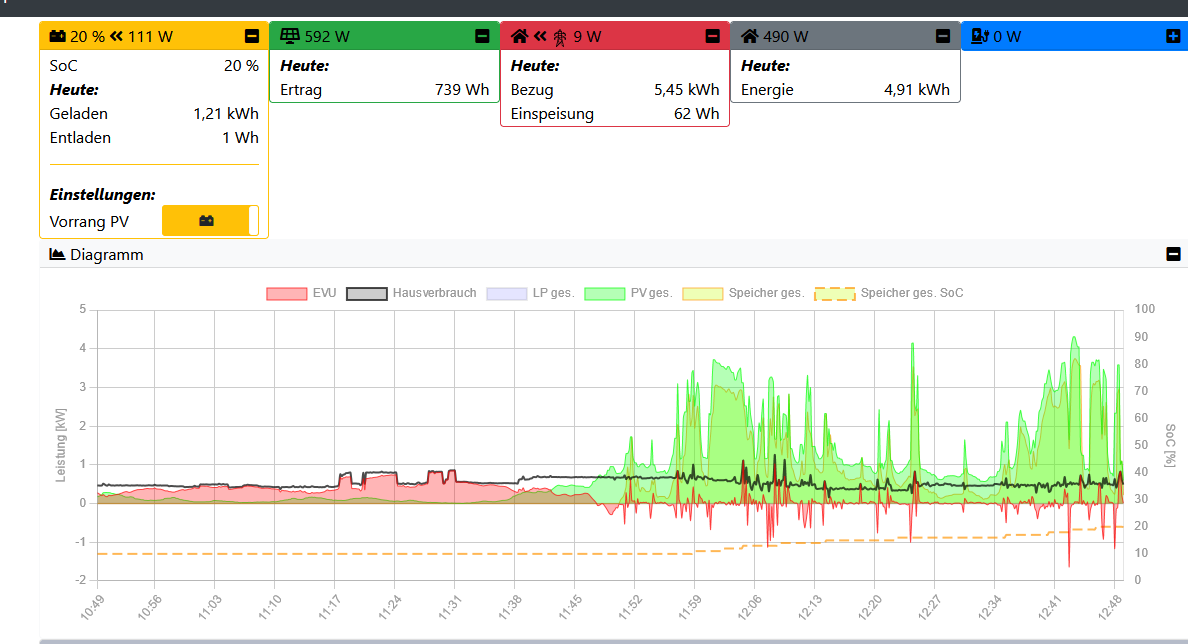Click the double arrow icon in the battery header
1188x644 pixels.
coord(116,37)
